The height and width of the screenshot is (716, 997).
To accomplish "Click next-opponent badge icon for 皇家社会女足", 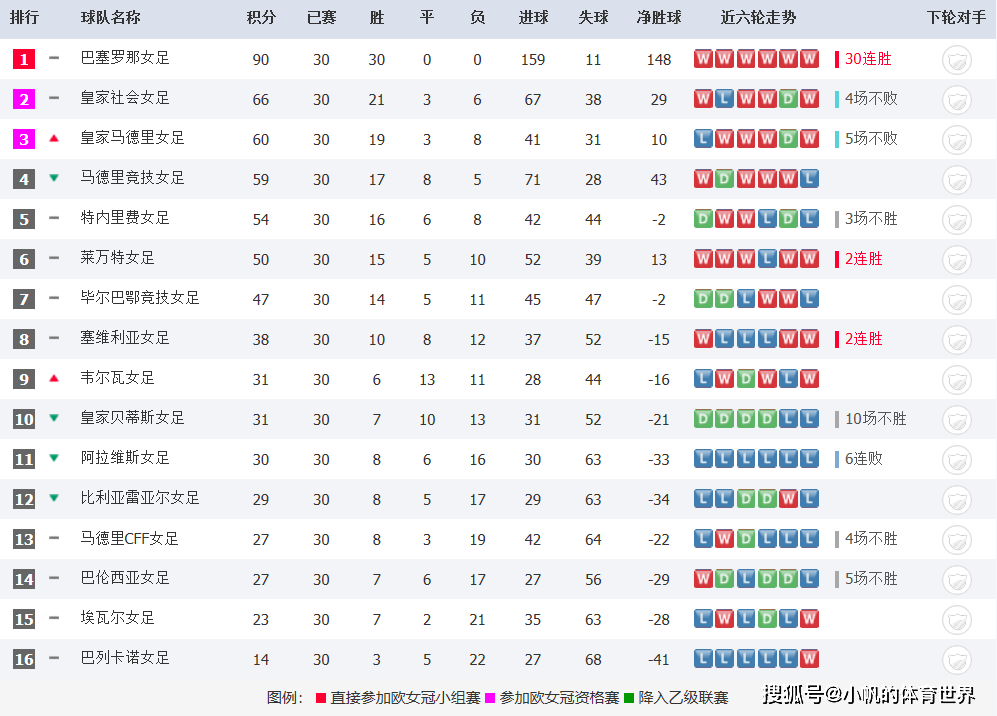I will coord(956,100).
